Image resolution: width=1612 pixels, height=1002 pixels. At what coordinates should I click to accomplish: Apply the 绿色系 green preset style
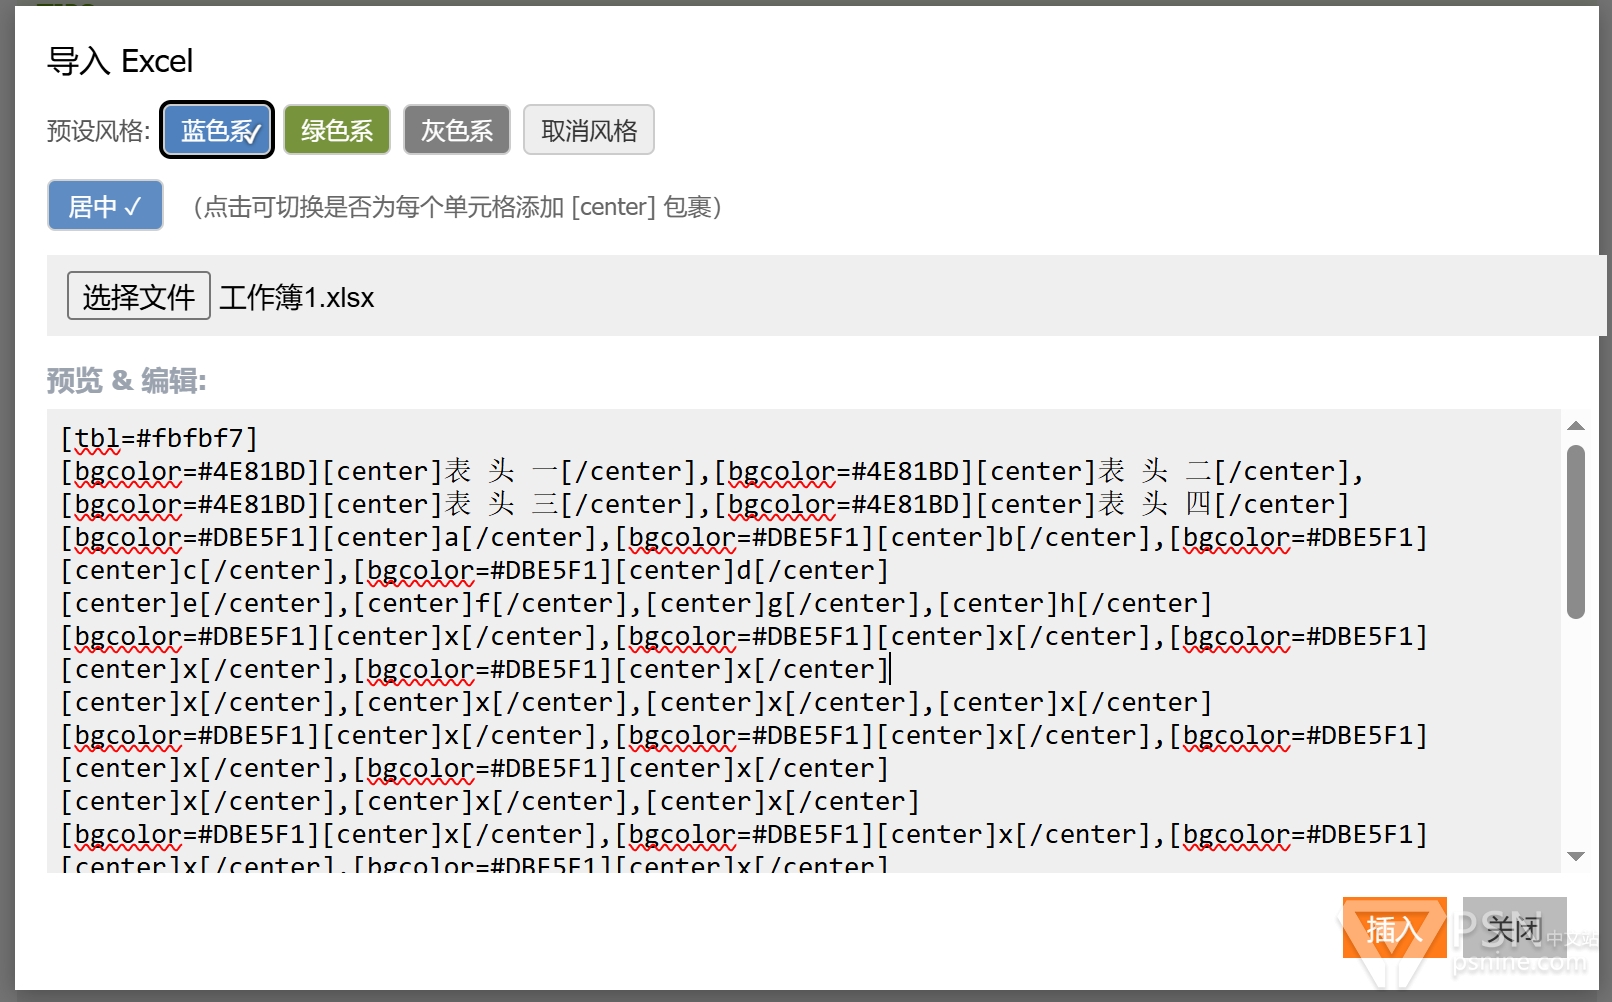pos(336,130)
